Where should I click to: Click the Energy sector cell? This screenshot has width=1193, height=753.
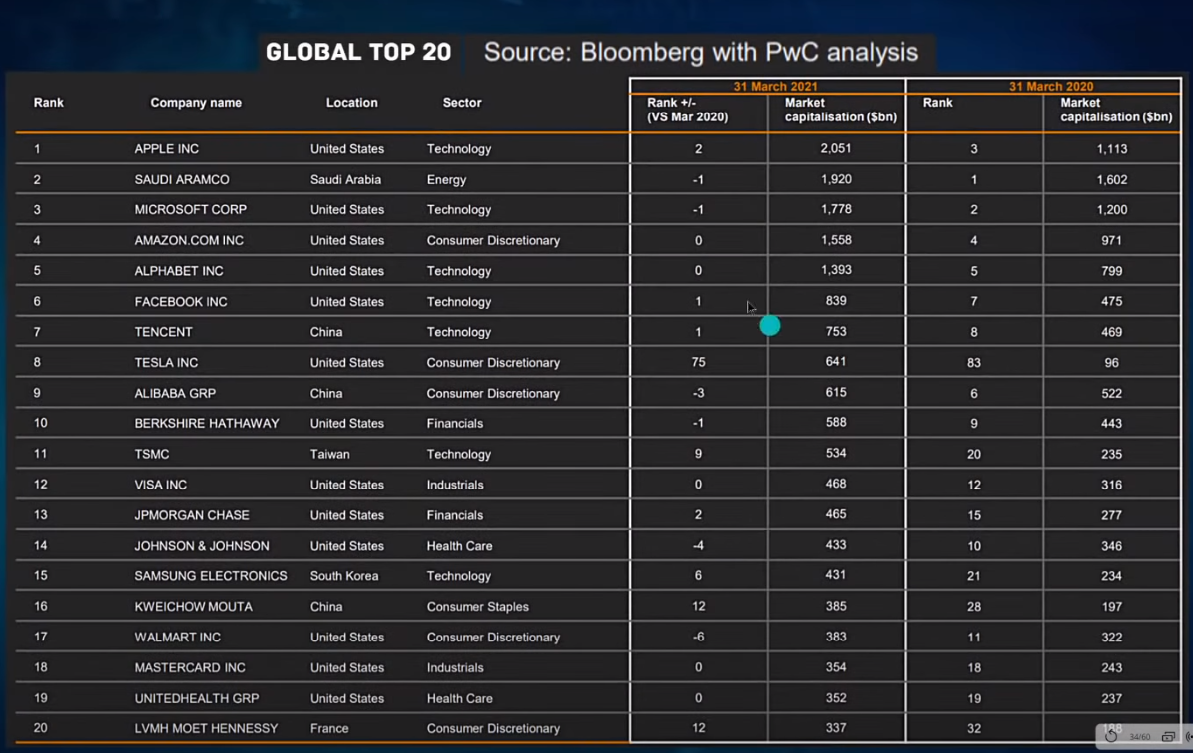tap(447, 180)
